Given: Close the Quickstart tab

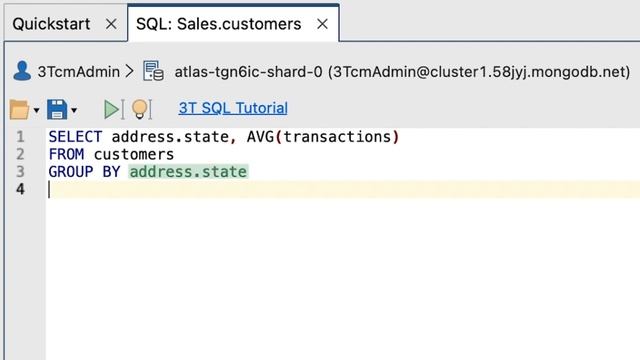Looking at the screenshot, I should [x=111, y=24].
